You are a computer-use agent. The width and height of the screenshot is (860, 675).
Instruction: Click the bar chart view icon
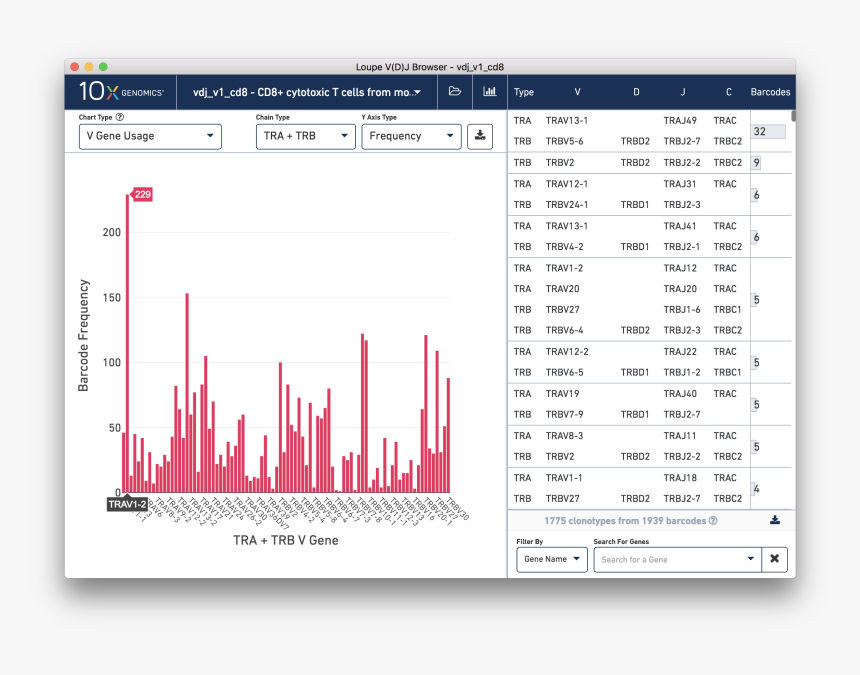click(x=490, y=92)
